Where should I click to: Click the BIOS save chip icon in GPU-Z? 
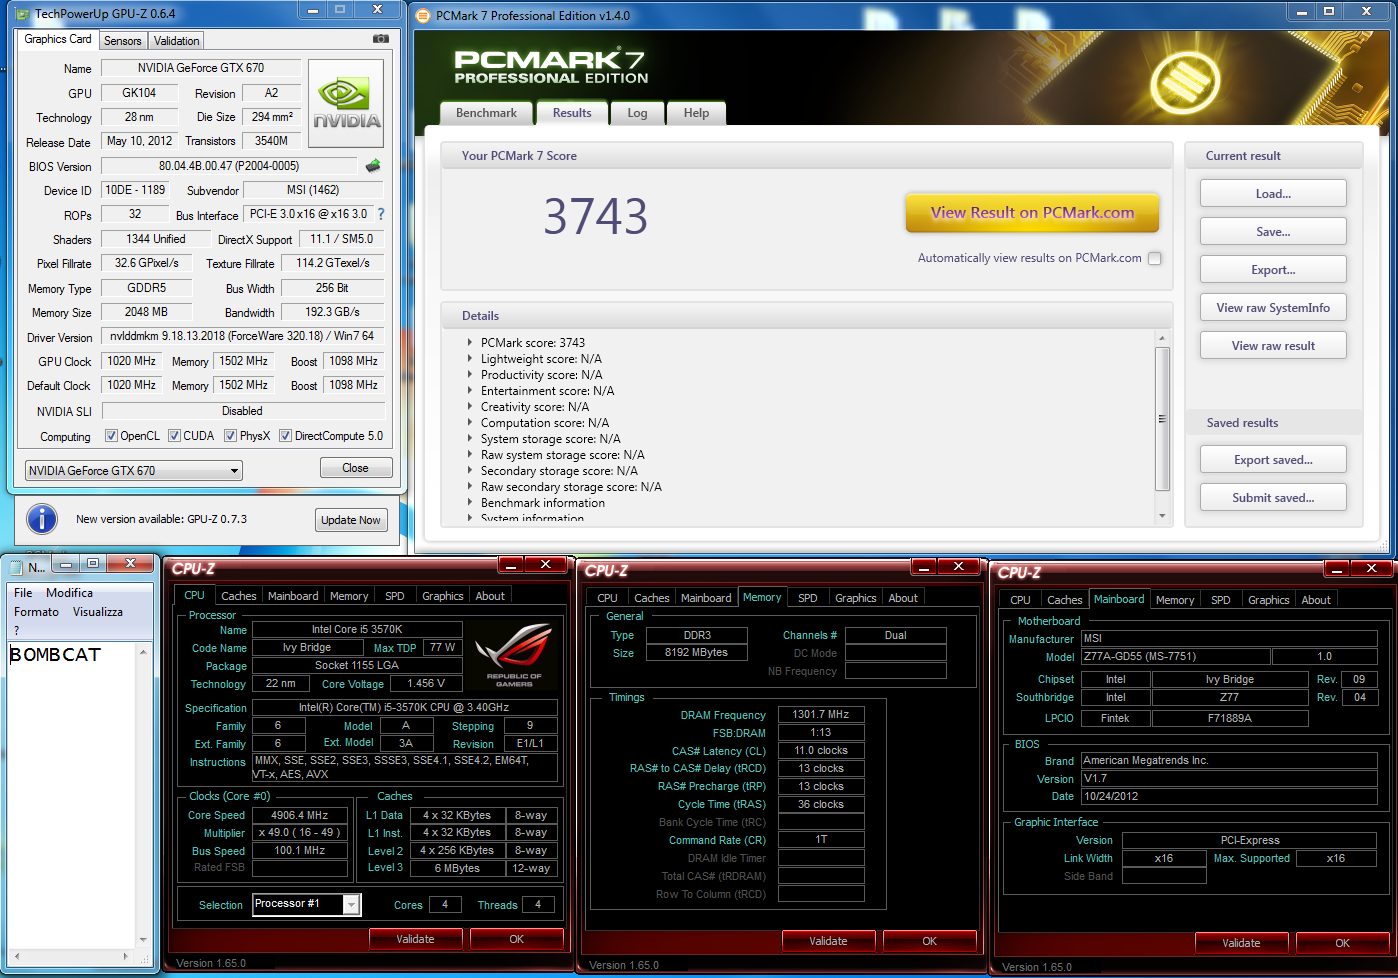point(373,165)
